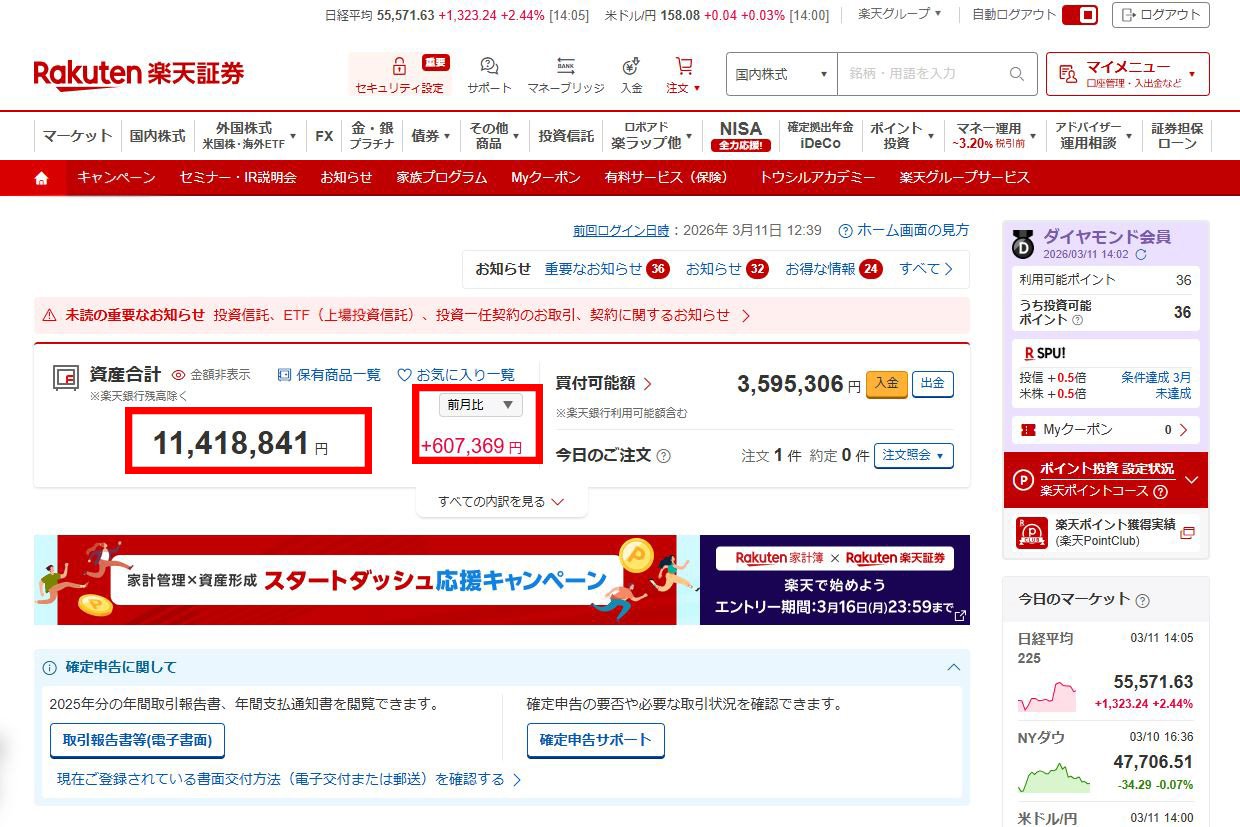Image resolution: width=1240 pixels, height=827 pixels.
Task: Click the 銘柄・用語 search input field
Action: pyautogui.click(x=925, y=74)
